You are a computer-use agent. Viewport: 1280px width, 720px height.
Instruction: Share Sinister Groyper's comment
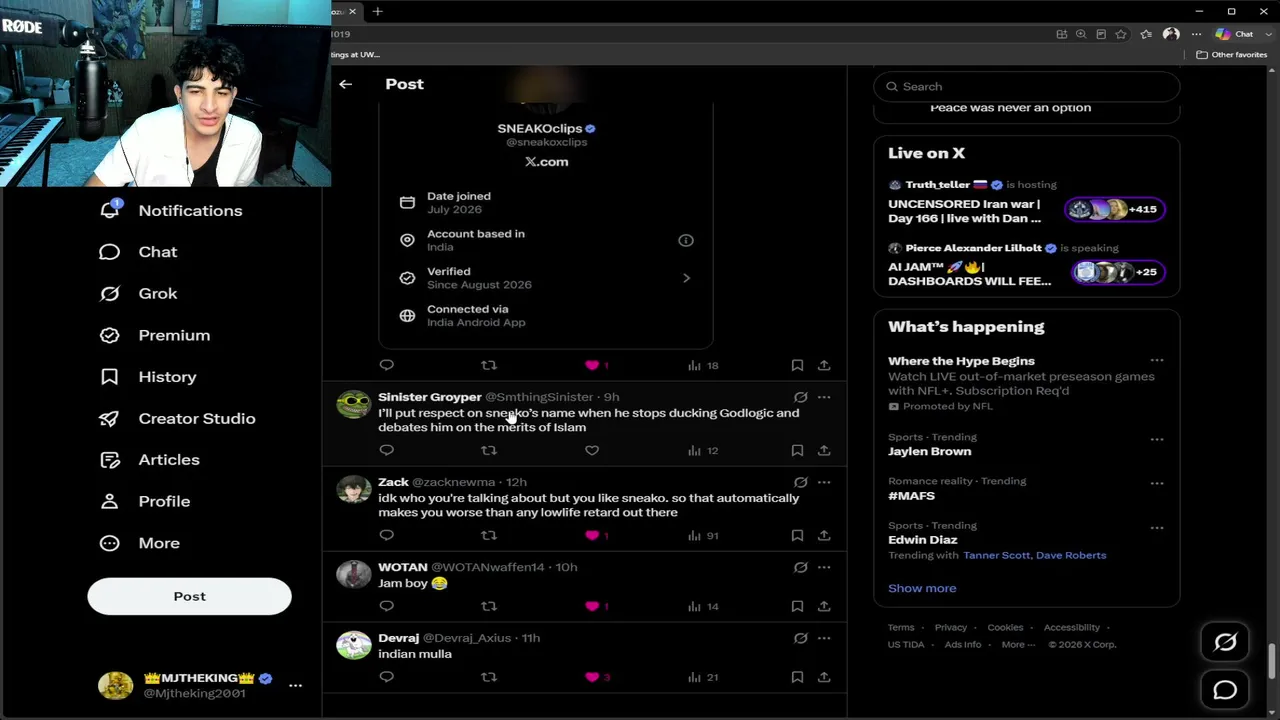pos(824,450)
